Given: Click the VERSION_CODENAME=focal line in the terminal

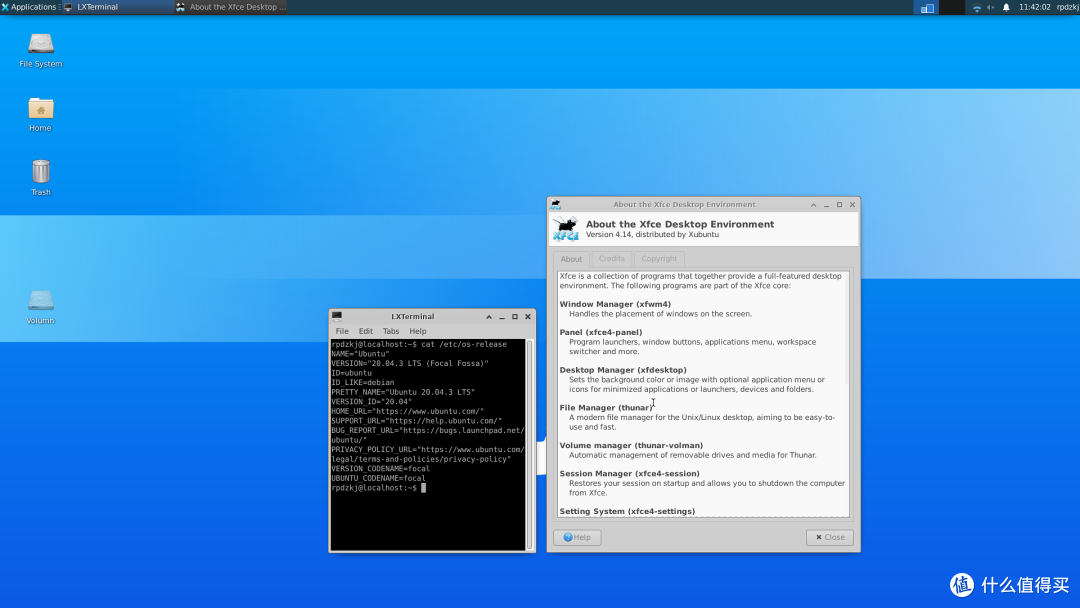Looking at the screenshot, I should (x=380, y=468).
